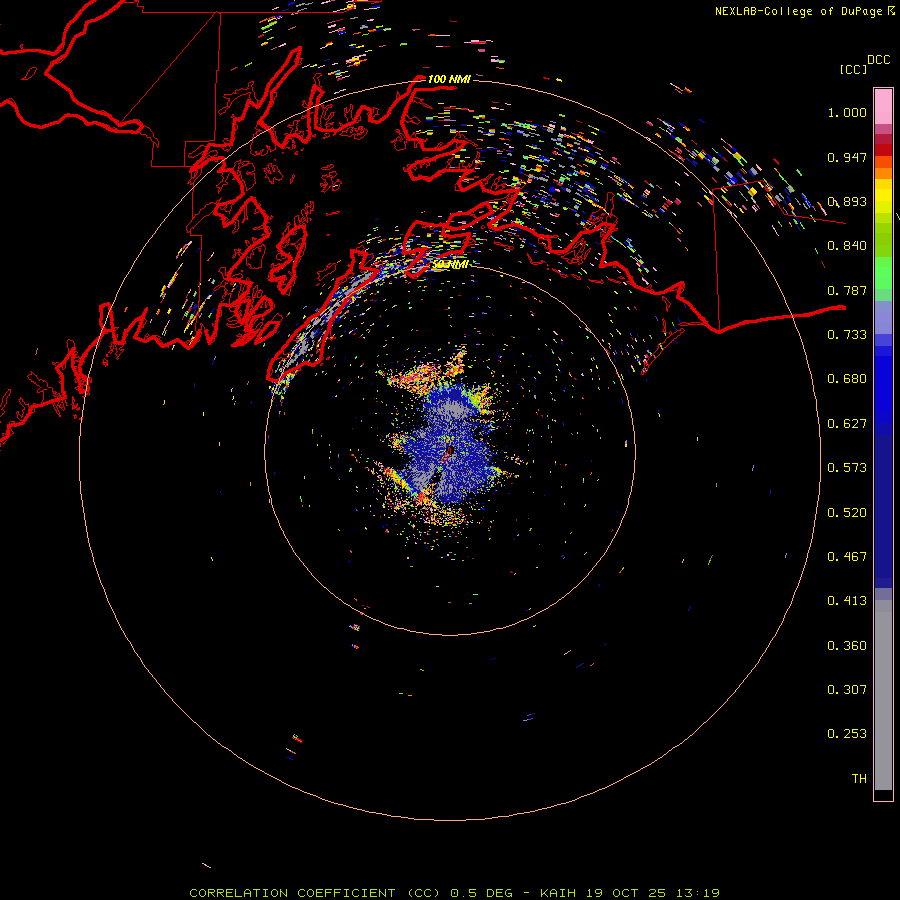Image resolution: width=900 pixels, height=900 pixels.
Task: Select the 0.840 scale value
Action: [x=847, y=246]
